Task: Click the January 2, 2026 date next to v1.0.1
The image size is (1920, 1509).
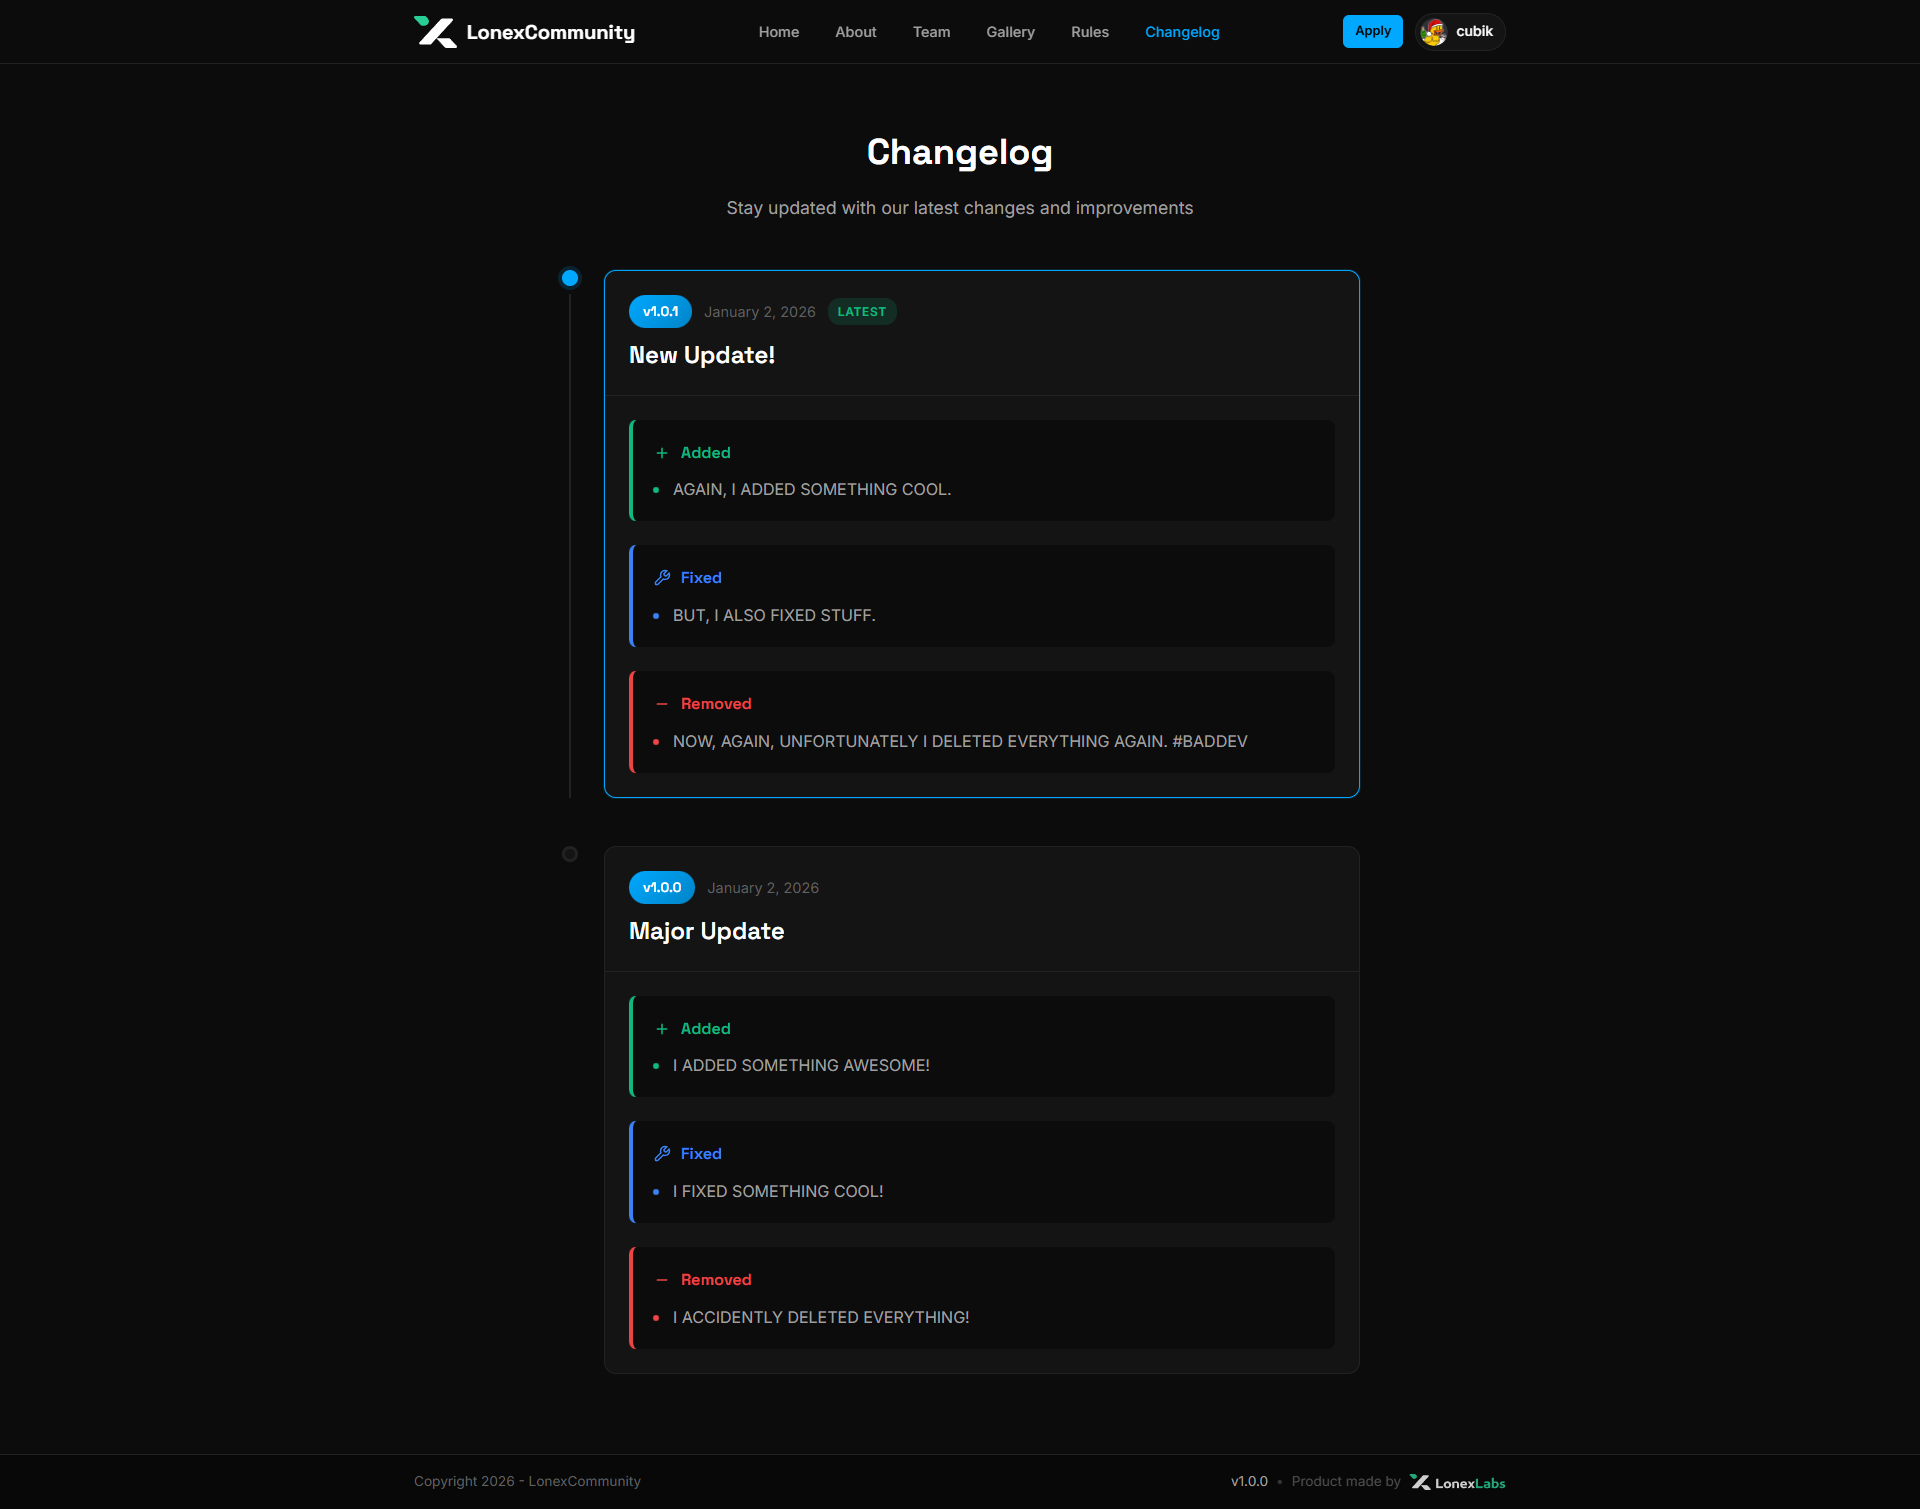Action: [760, 312]
